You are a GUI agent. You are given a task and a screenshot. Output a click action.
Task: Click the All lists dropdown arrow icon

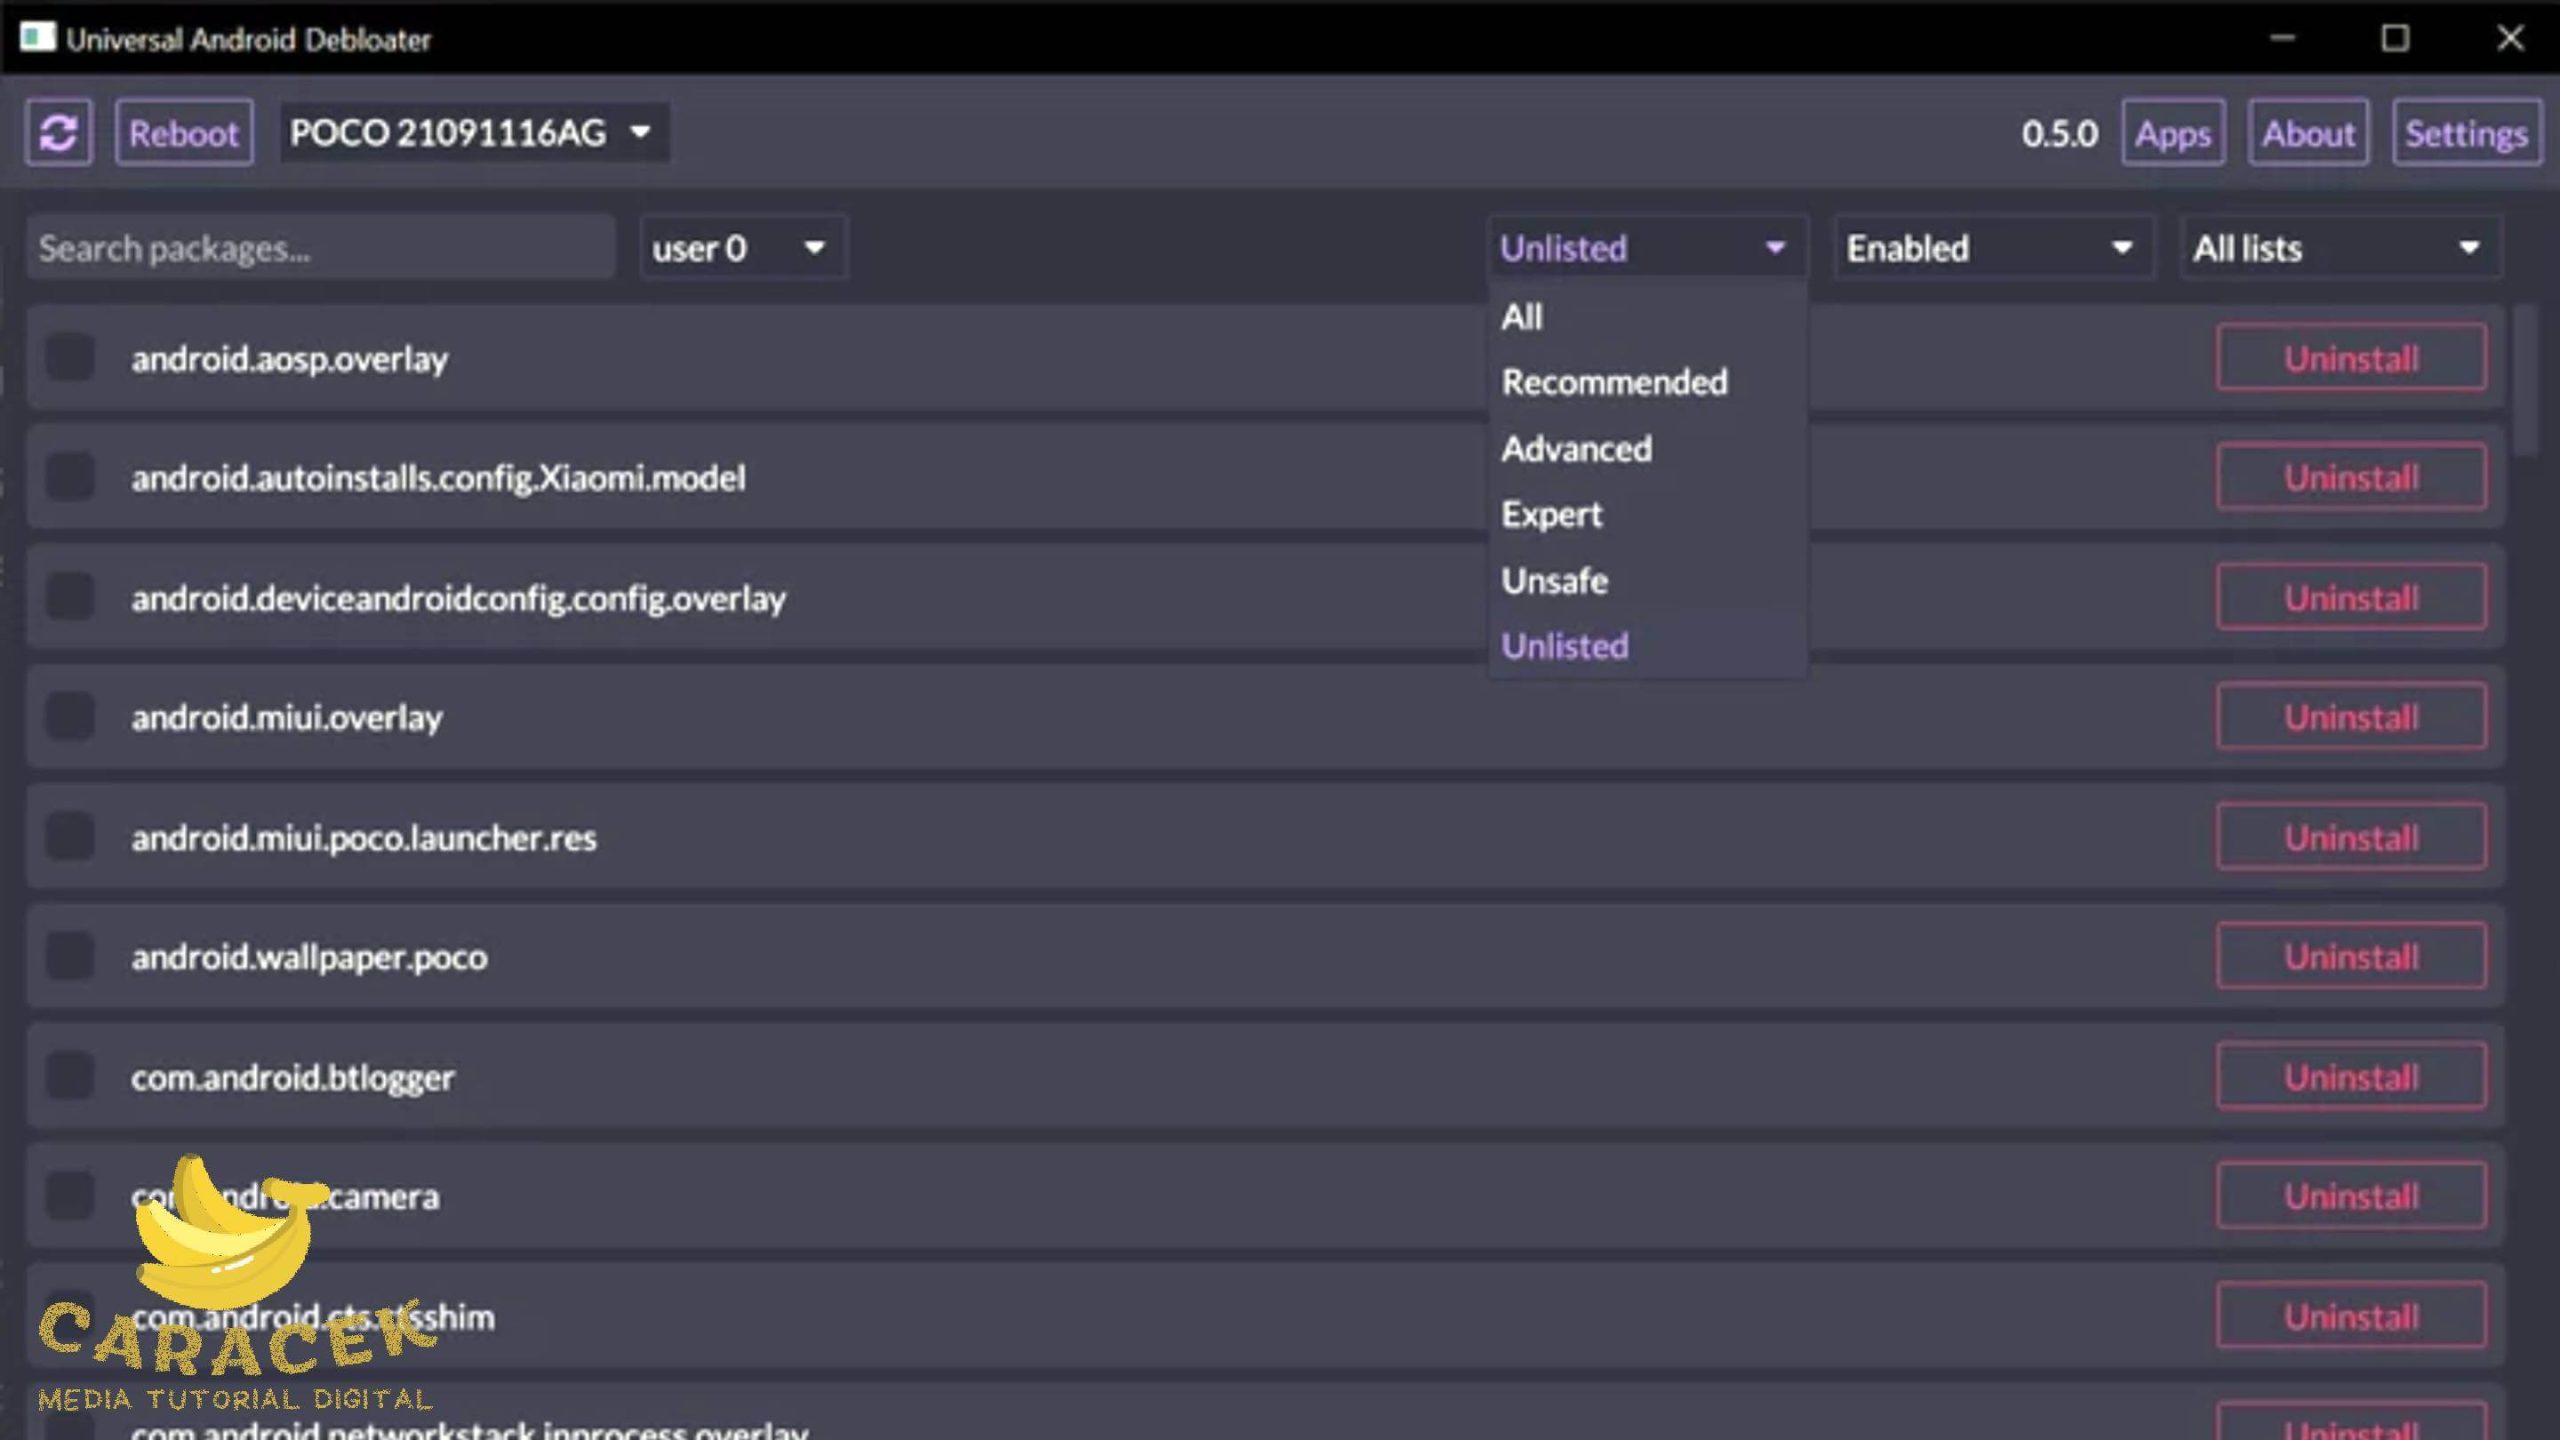(2469, 247)
